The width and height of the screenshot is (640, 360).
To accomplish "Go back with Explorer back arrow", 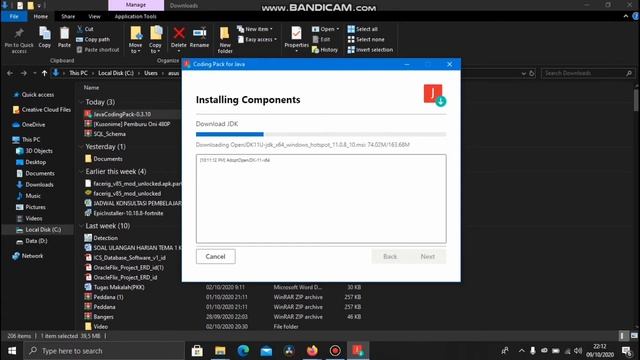I will coord(10,73).
